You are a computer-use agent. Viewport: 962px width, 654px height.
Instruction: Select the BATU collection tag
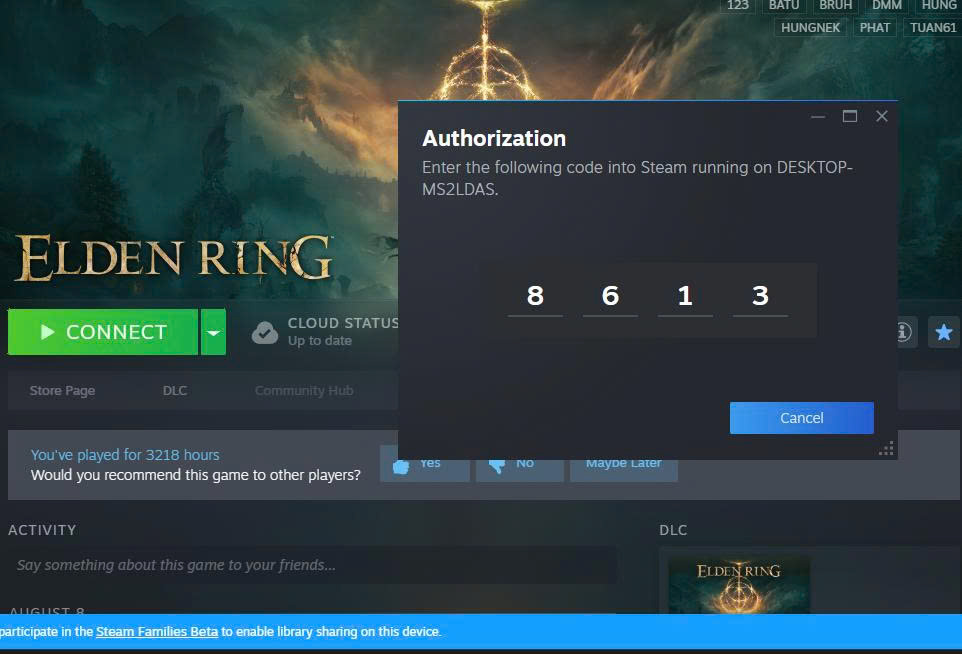tap(784, 6)
